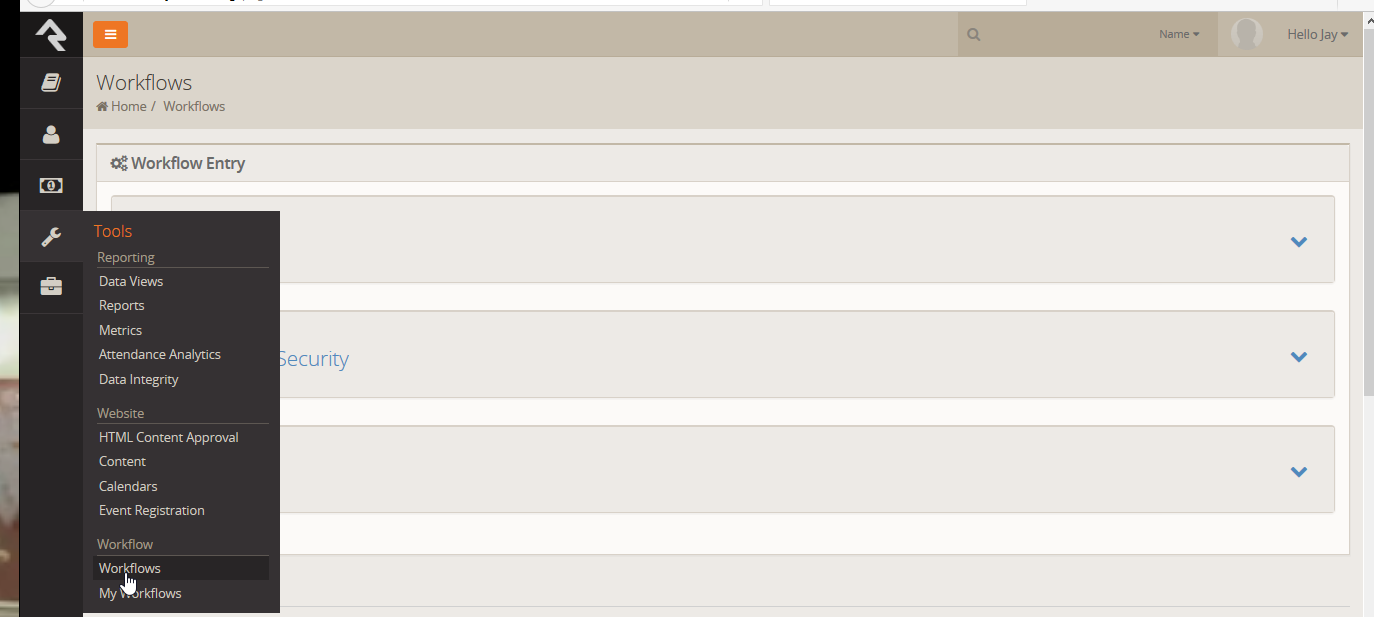Expand the first workflow category chevron
The width and height of the screenshot is (1374, 617).
click(x=1299, y=241)
